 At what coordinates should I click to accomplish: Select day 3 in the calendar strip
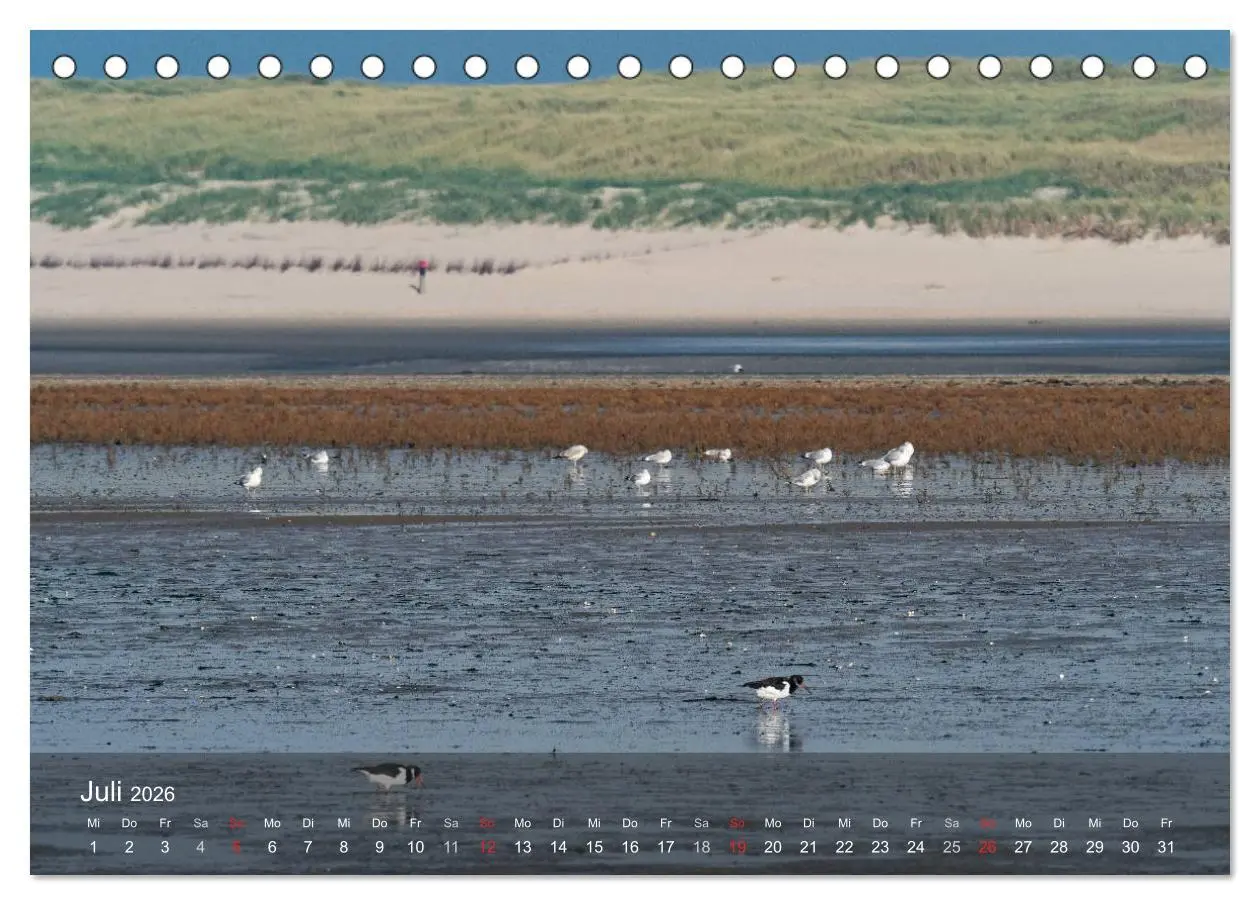coord(165,847)
